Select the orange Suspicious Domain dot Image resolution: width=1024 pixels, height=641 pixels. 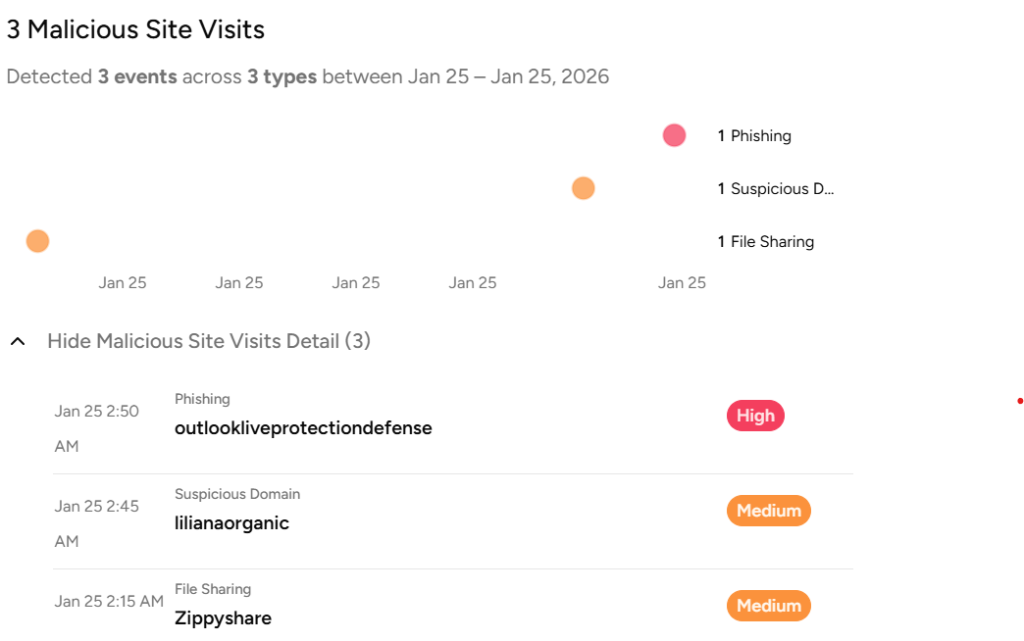tap(583, 188)
